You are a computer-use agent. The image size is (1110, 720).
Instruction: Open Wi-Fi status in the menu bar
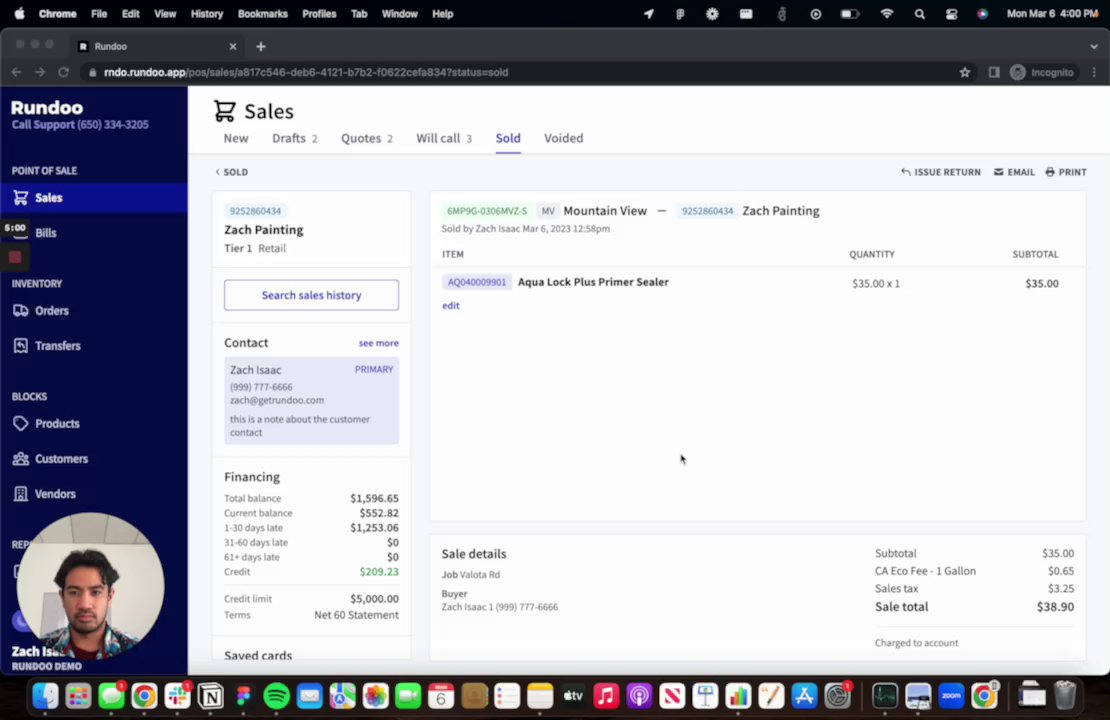(886, 13)
